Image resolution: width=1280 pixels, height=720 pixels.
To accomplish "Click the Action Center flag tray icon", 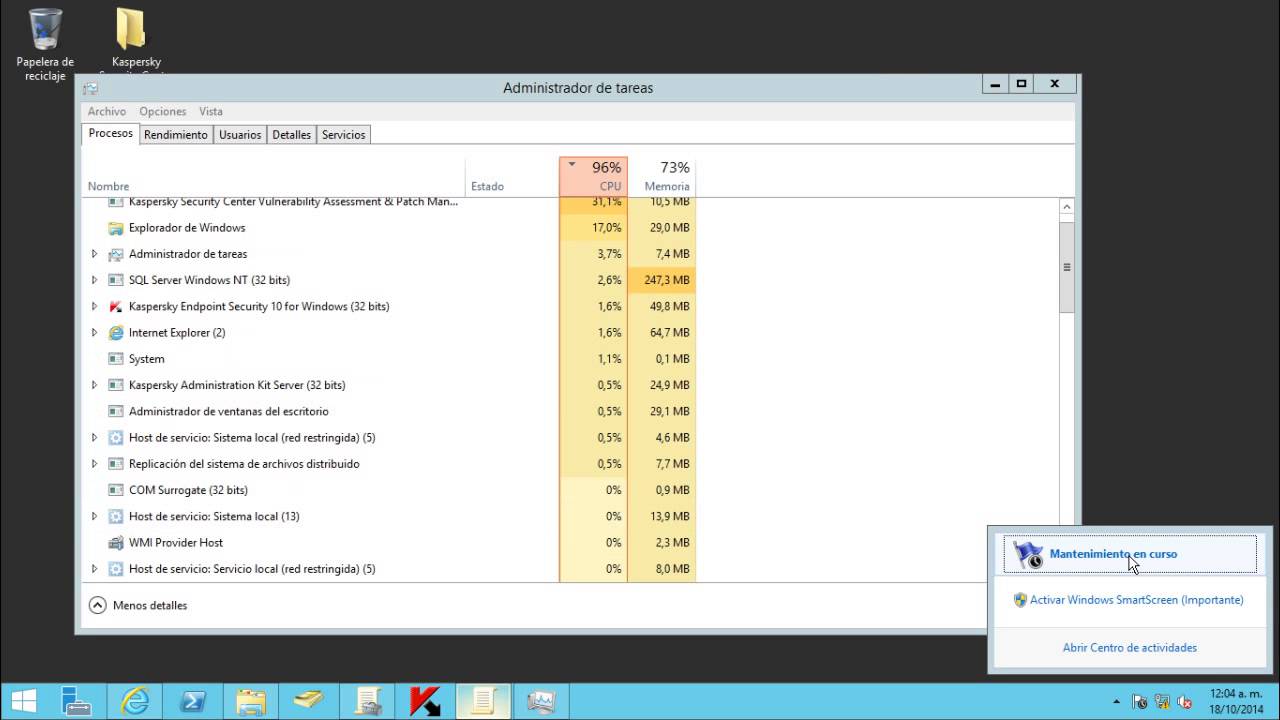I will pyautogui.click(x=1139, y=702).
